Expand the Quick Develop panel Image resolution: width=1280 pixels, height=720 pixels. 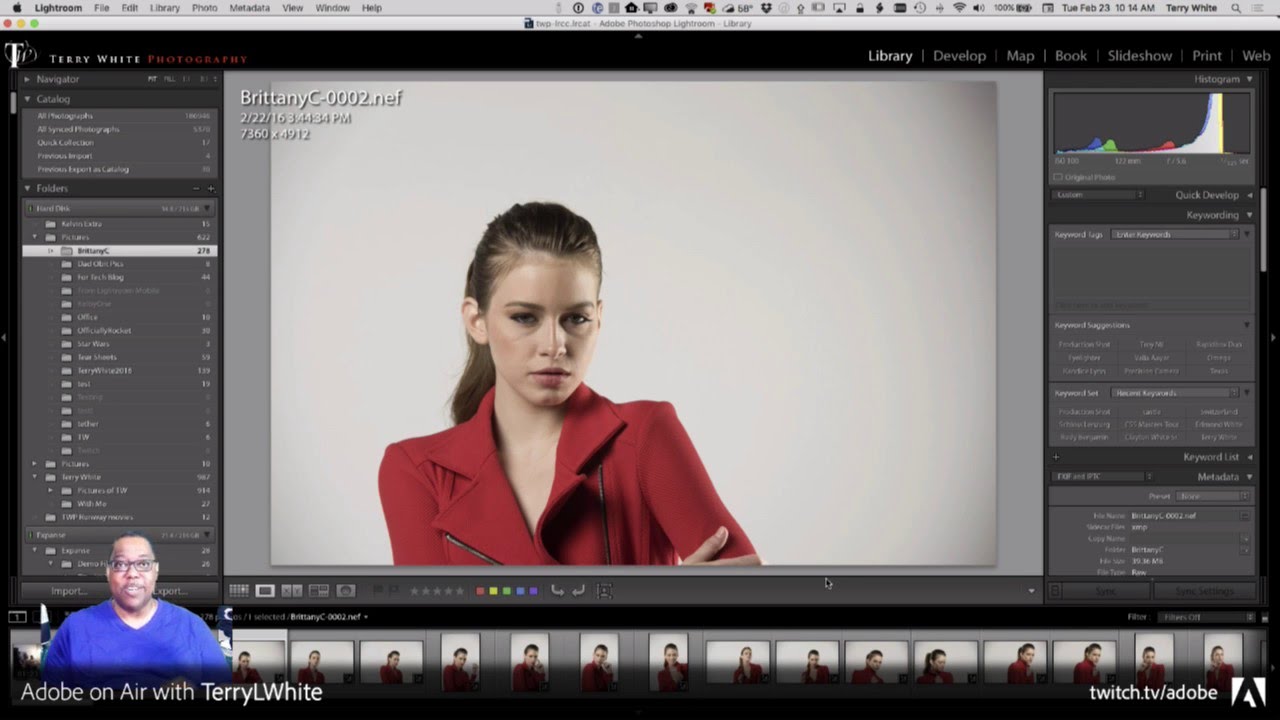[x=1249, y=195]
